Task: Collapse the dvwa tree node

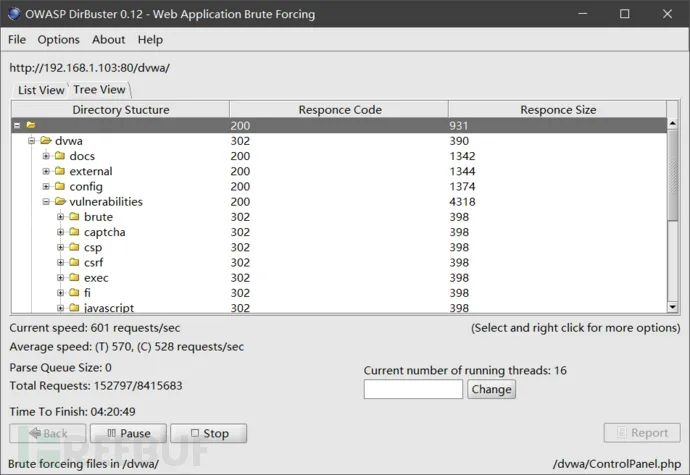Action: (x=31, y=141)
